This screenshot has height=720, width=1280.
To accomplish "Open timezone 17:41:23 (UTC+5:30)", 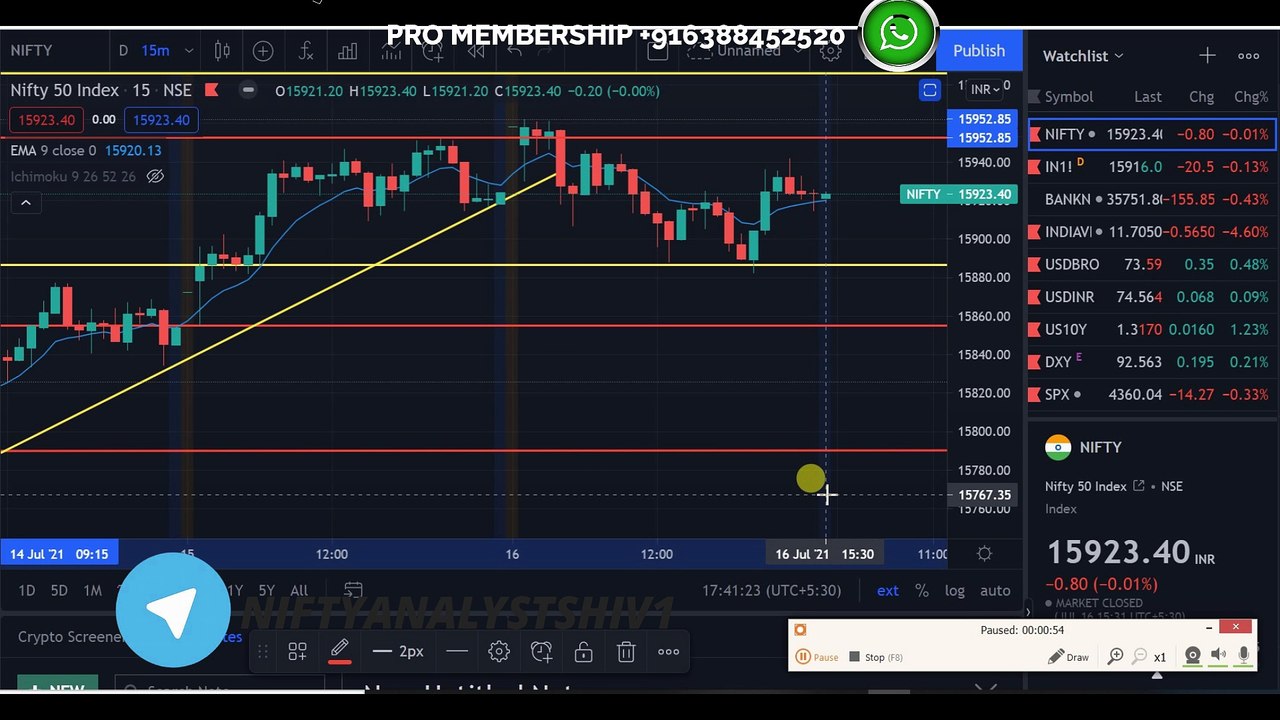I will tap(771, 590).
